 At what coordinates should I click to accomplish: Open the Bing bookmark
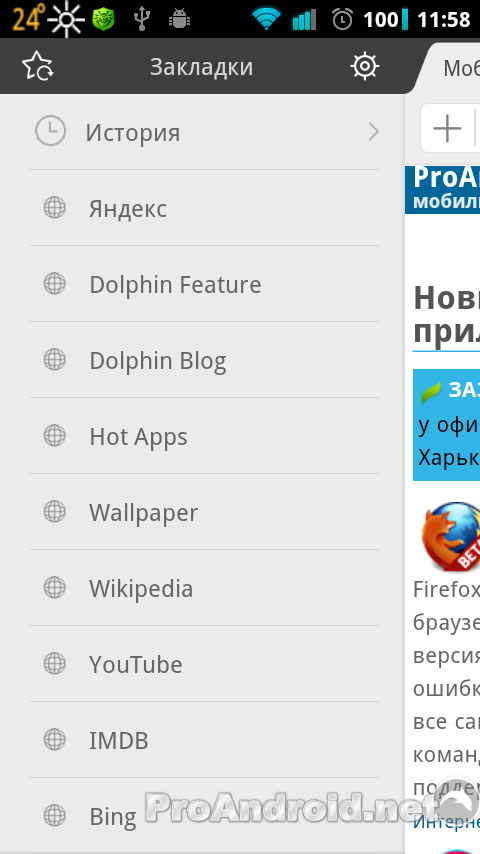tap(205, 815)
